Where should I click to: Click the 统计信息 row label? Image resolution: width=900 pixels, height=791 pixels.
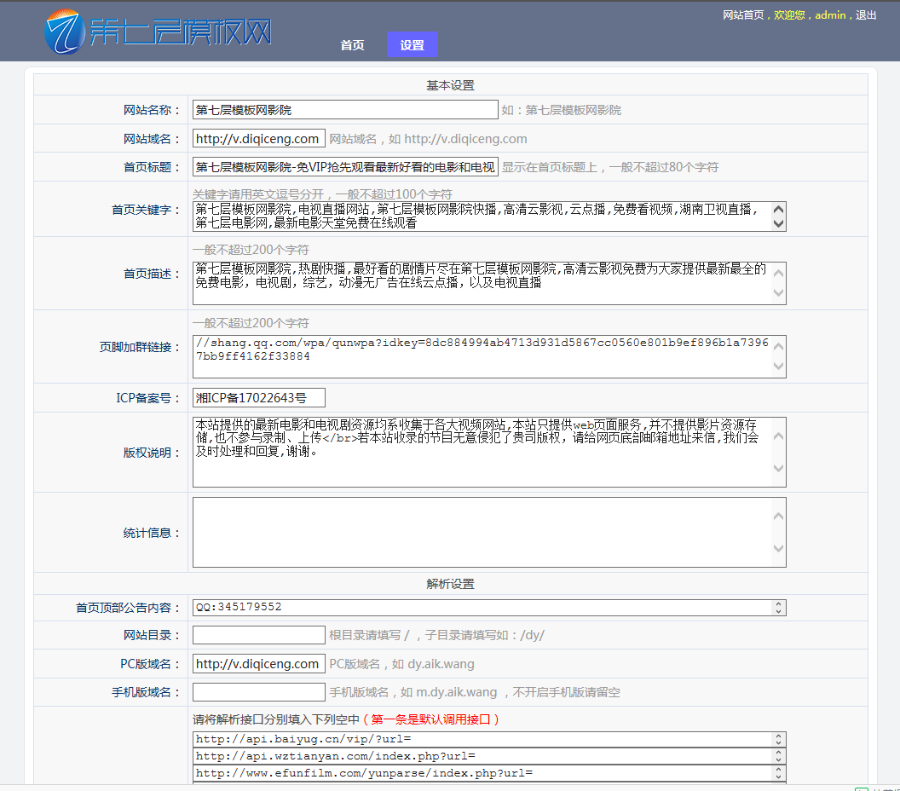tap(152, 533)
